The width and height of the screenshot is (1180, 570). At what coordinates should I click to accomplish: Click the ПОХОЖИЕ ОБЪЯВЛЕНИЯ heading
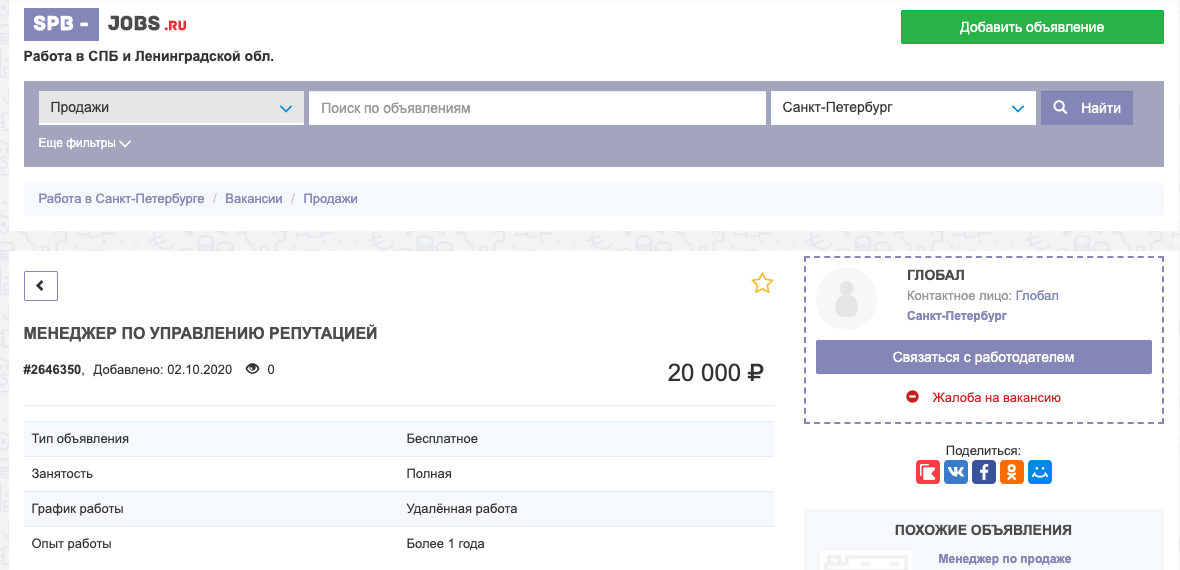(x=984, y=530)
